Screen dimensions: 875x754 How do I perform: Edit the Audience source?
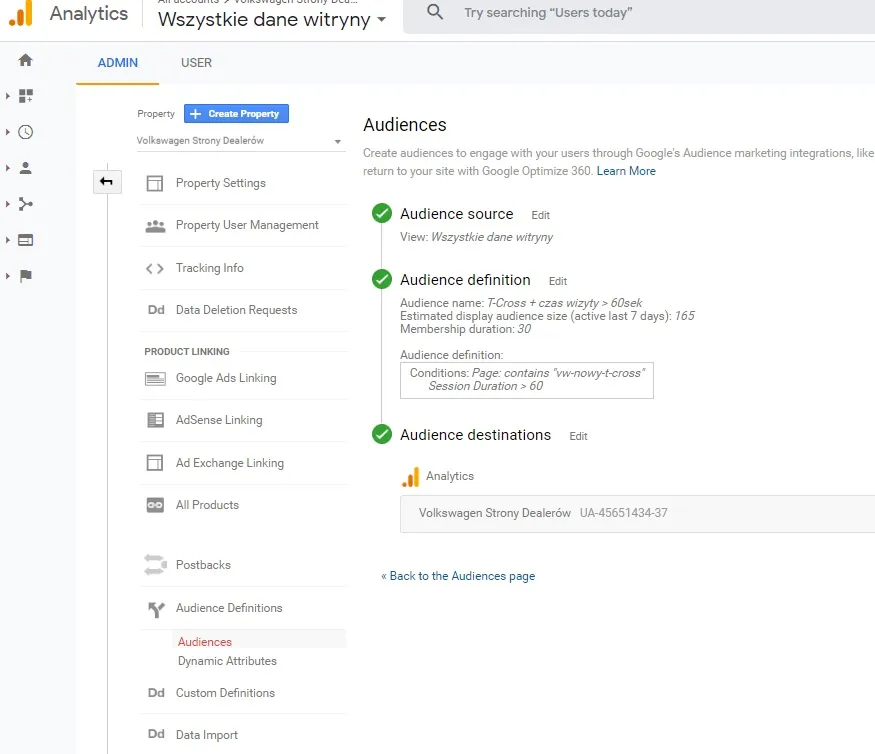point(540,215)
